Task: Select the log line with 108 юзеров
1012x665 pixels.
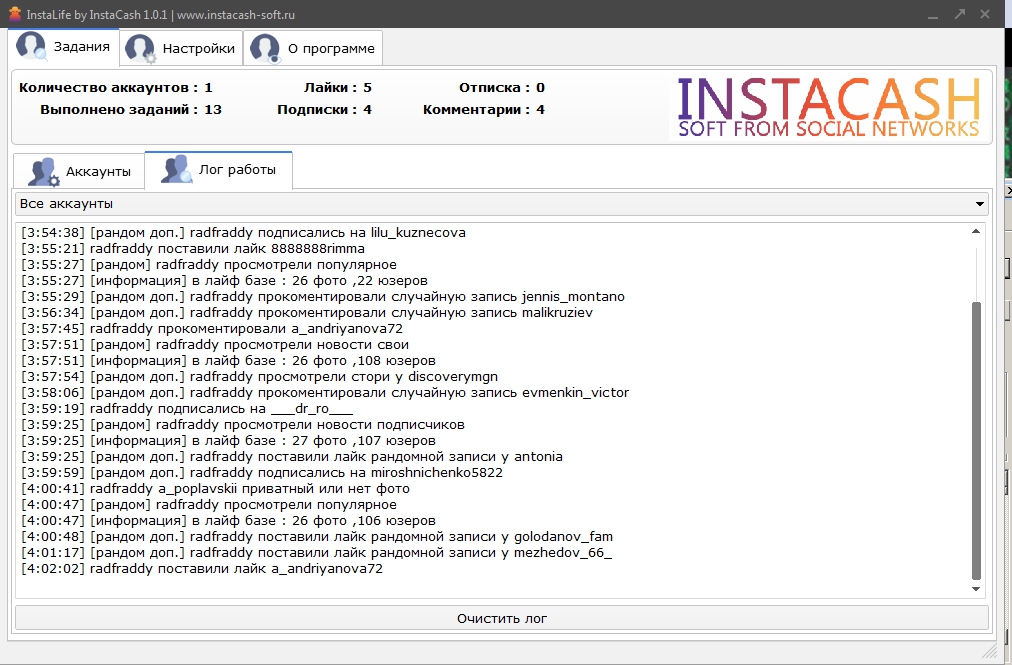Action: click(x=228, y=361)
